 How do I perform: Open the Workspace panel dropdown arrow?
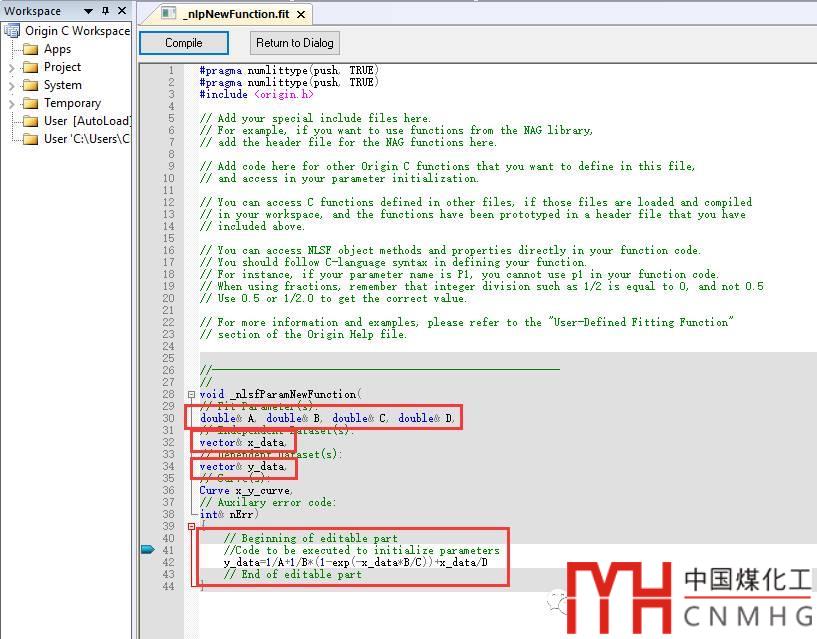88,11
